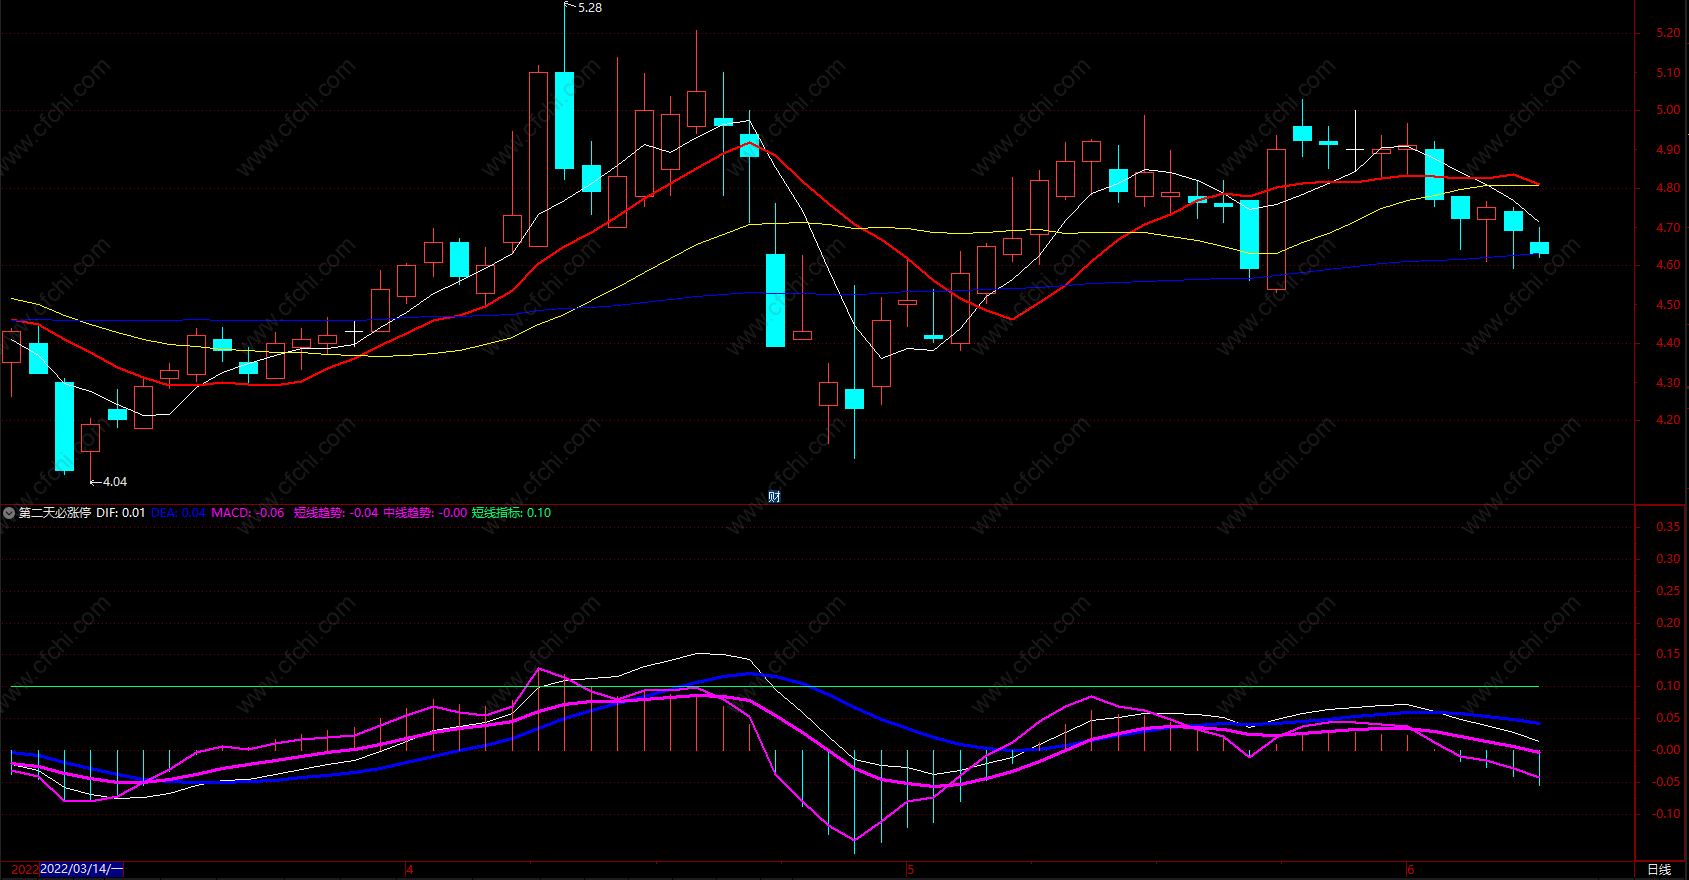Collapse the indicator panel via round chevron icon
The width and height of the screenshot is (1689, 880).
coord(9,513)
